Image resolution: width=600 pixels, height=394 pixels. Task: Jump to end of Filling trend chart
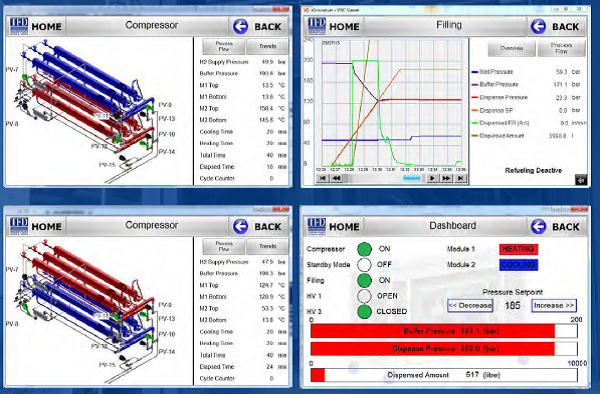click(x=460, y=178)
